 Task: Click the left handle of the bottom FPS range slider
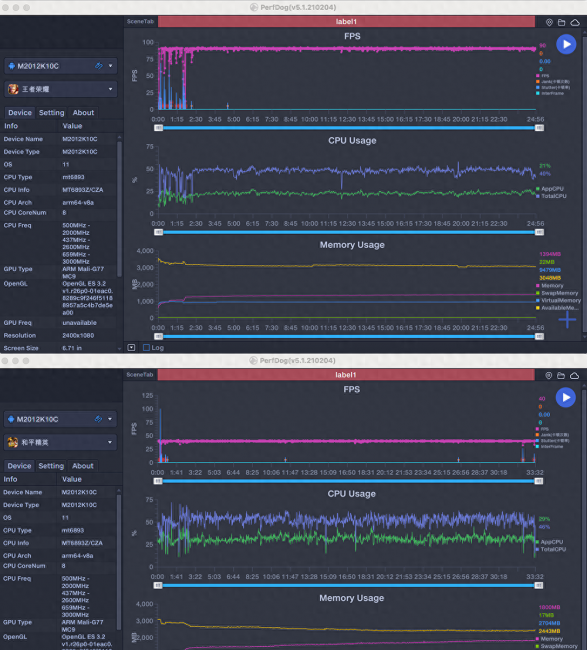click(x=158, y=481)
